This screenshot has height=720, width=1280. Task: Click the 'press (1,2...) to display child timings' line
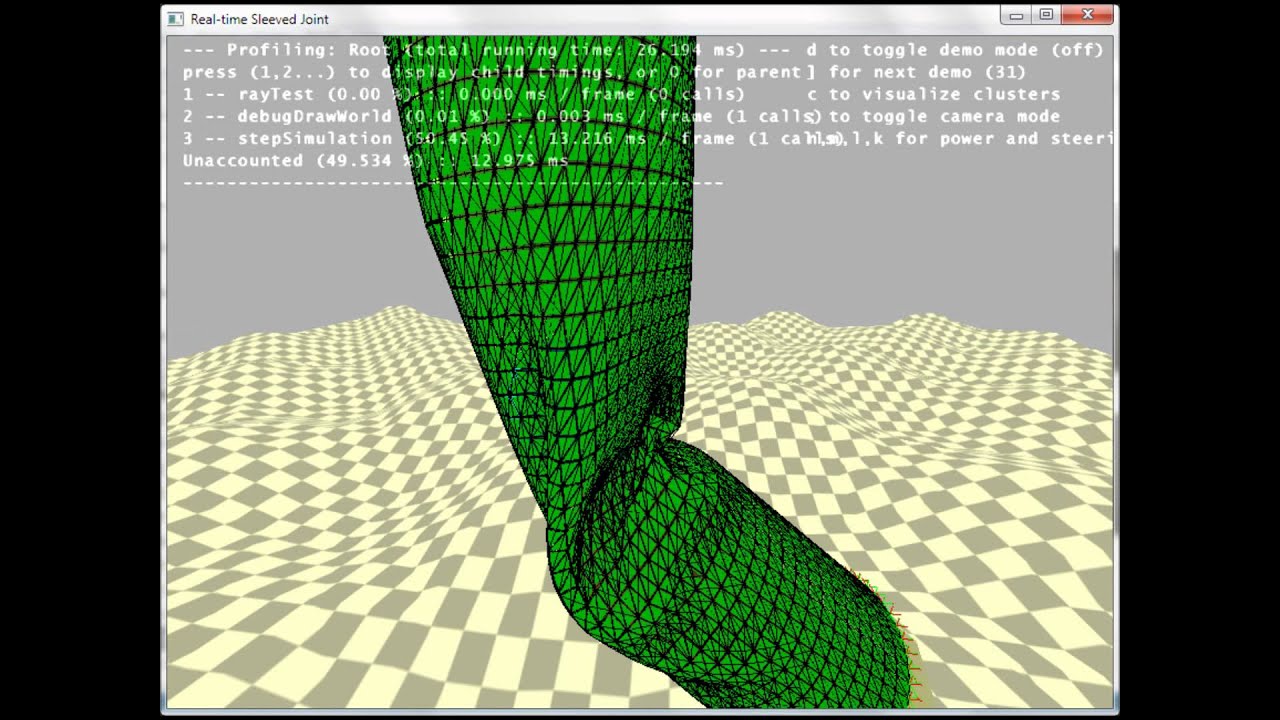492,72
